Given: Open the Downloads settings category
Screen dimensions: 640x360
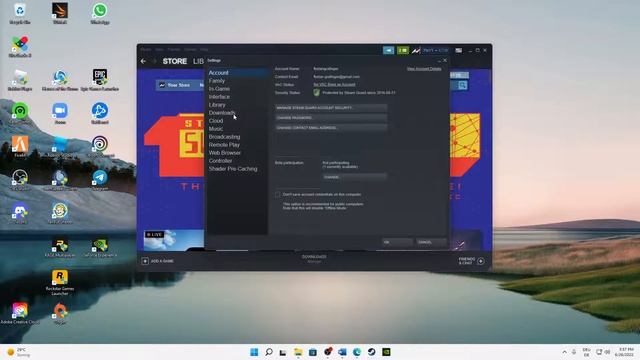Looking at the screenshot, I should tap(222, 113).
